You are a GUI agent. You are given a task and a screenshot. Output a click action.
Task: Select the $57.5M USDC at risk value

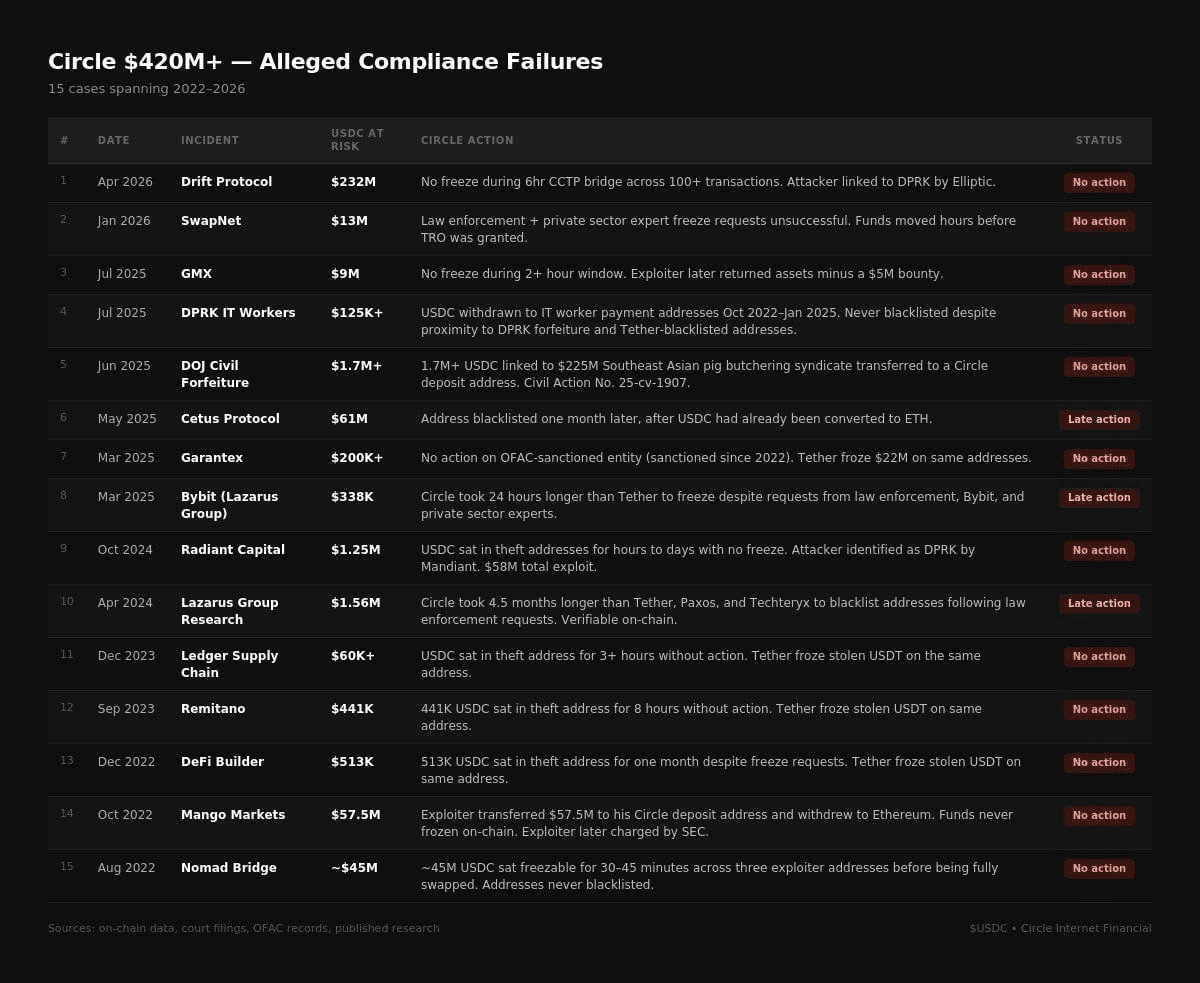[355, 815]
